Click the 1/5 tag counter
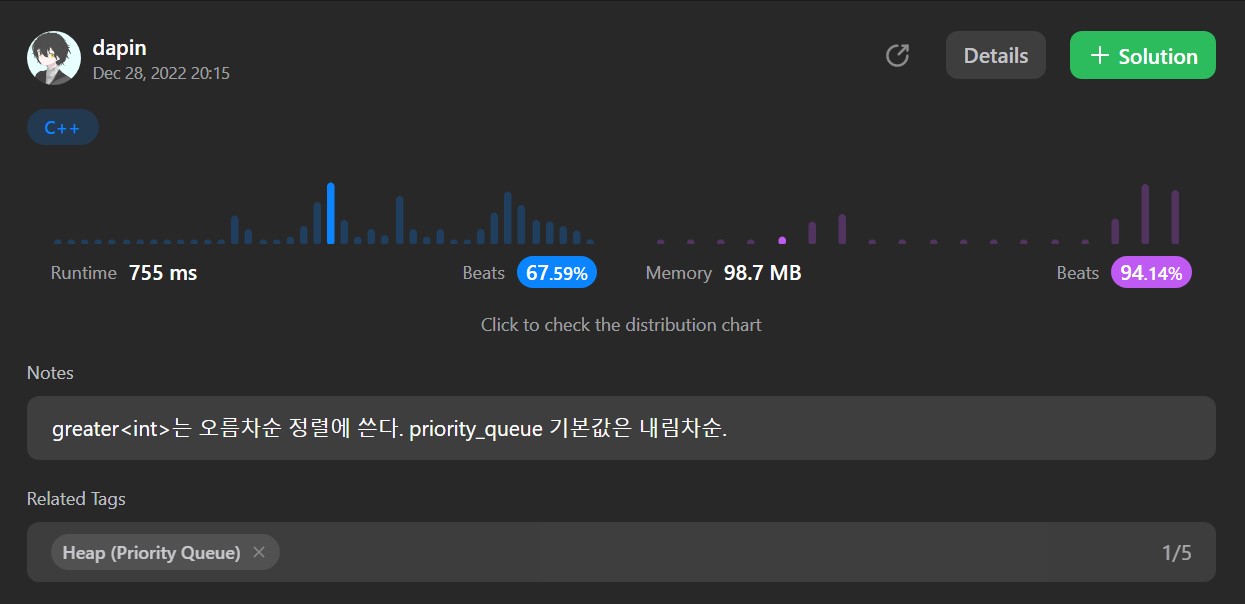 point(1176,553)
